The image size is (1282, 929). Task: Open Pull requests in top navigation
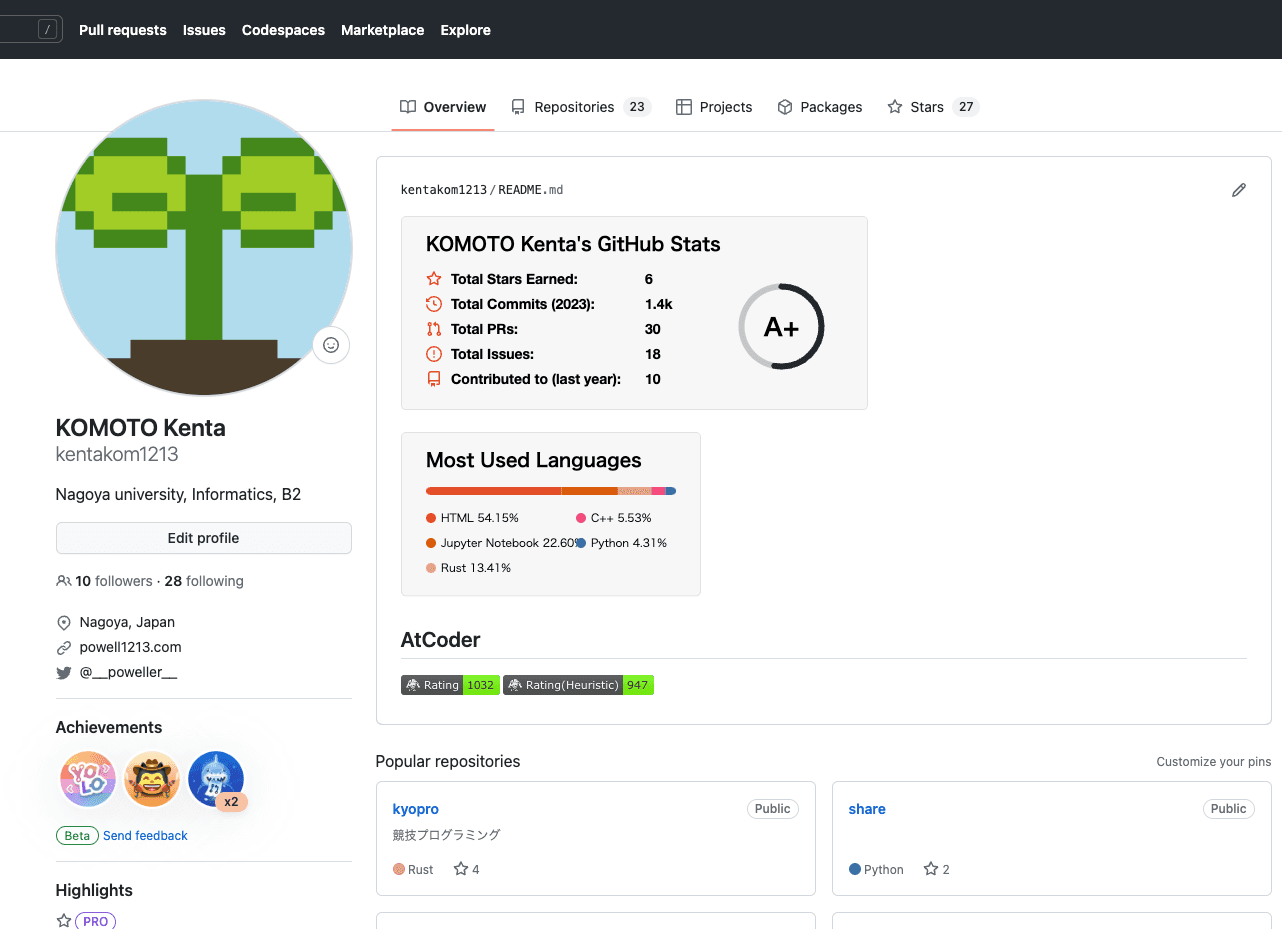(123, 30)
